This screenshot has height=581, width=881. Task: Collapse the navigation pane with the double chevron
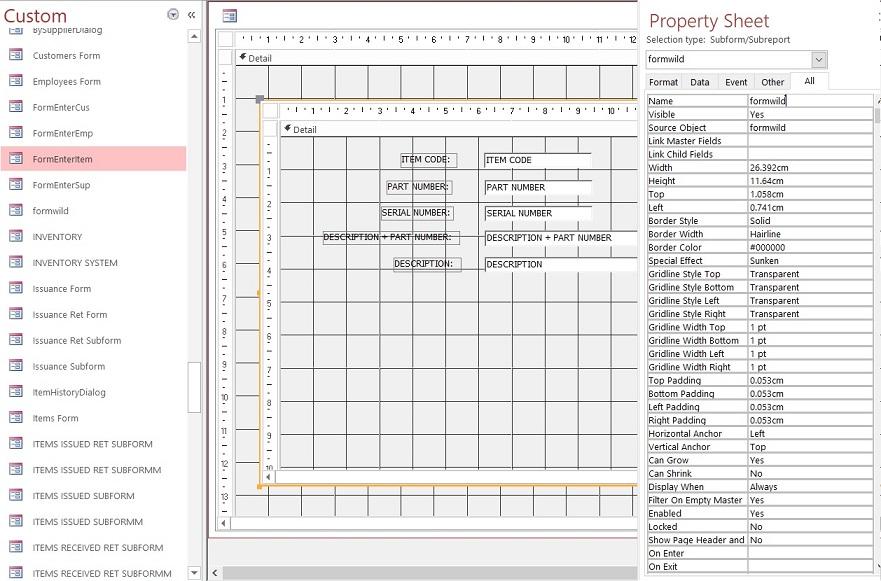pyautogui.click(x=192, y=15)
